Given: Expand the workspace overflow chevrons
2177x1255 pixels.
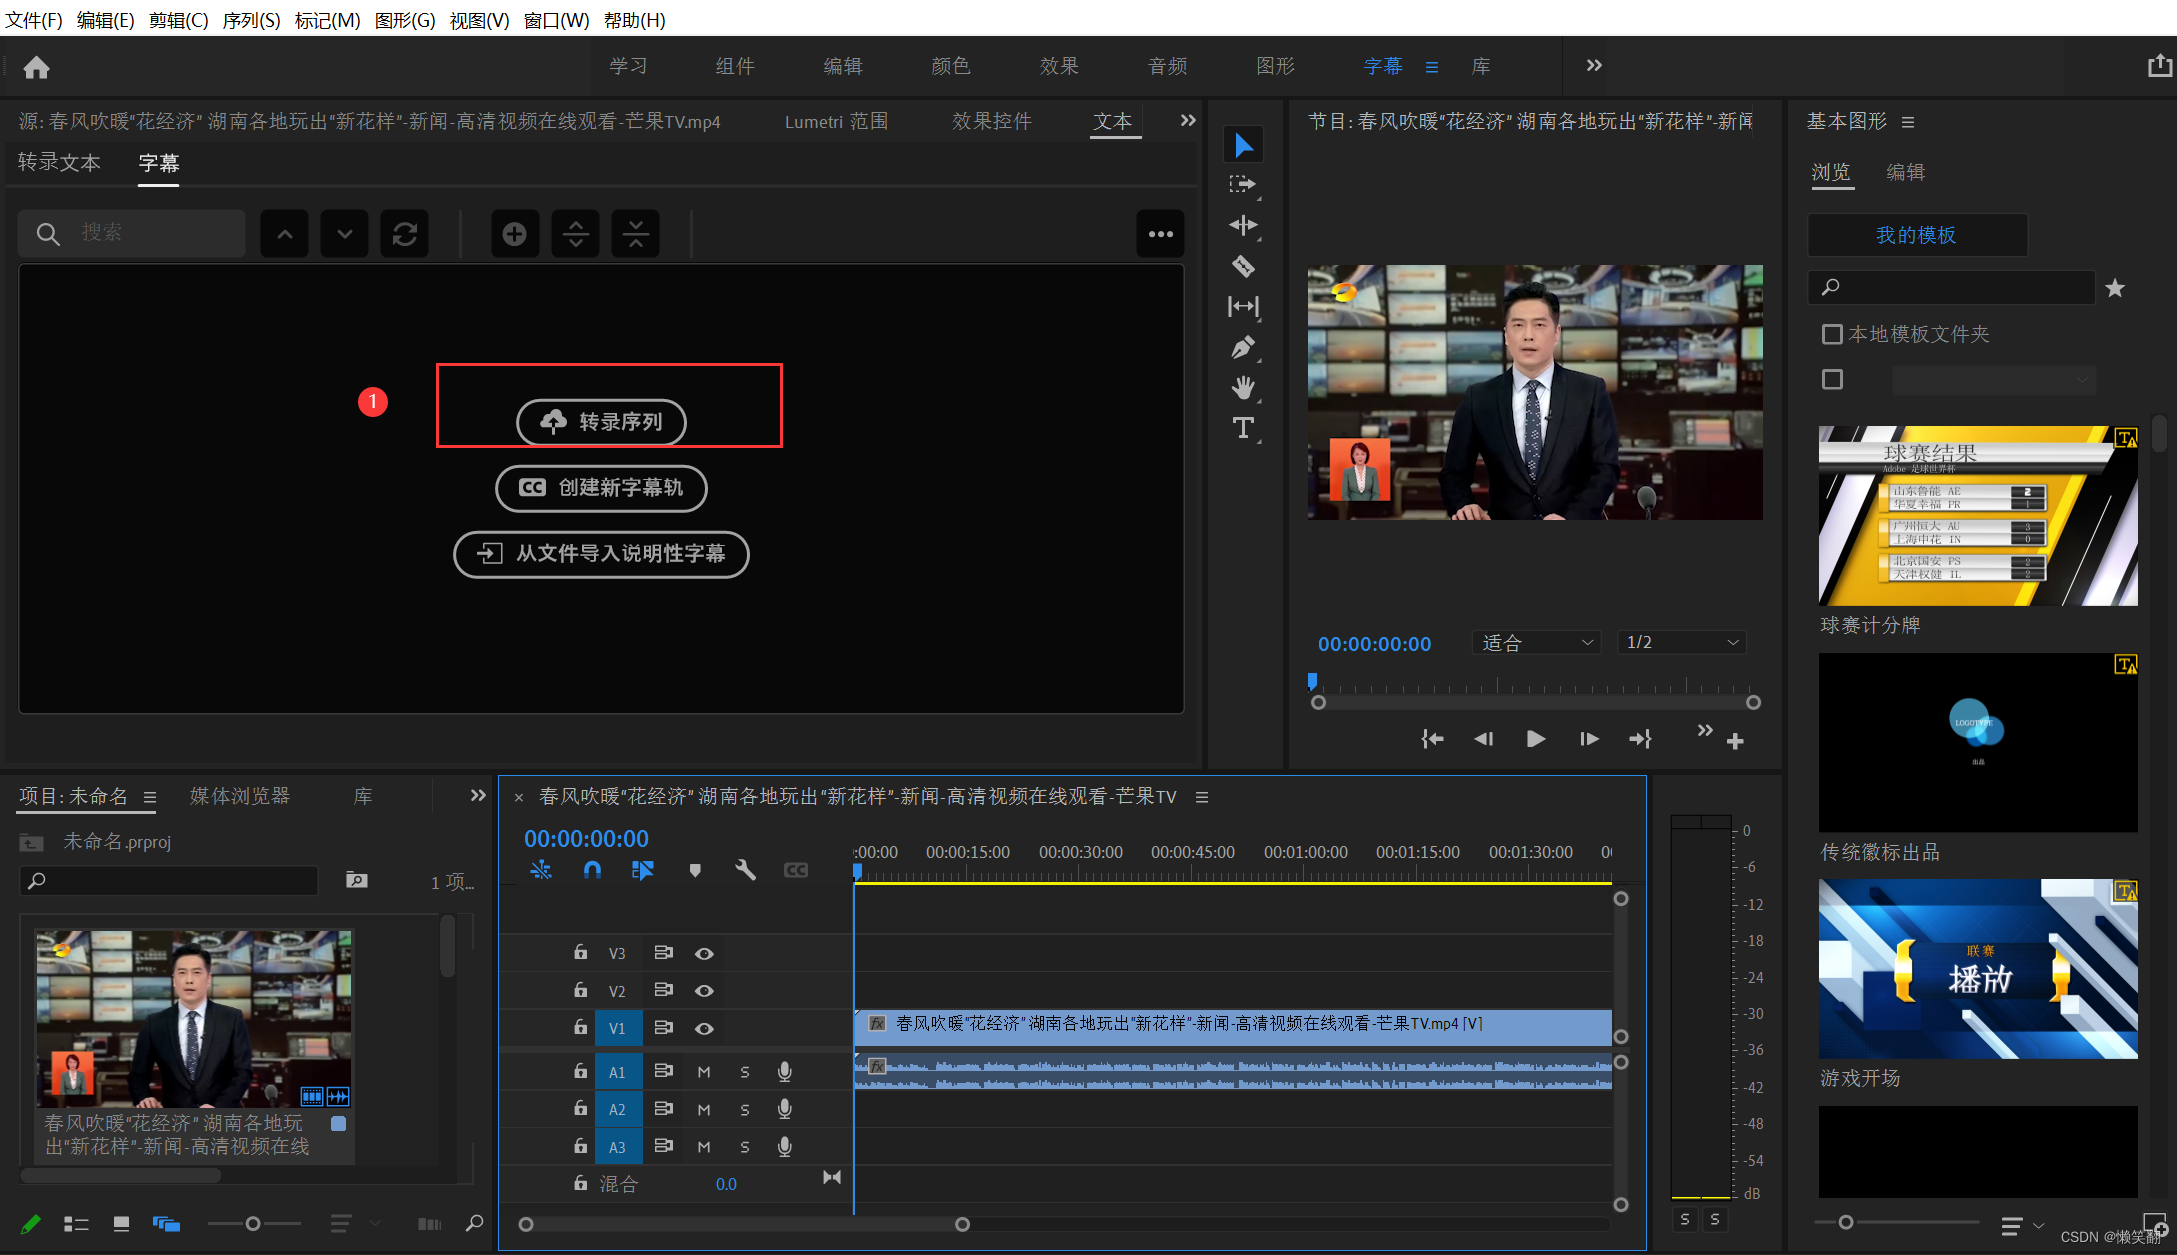Looking at the screenshot, I should [x=1594, y=66].
